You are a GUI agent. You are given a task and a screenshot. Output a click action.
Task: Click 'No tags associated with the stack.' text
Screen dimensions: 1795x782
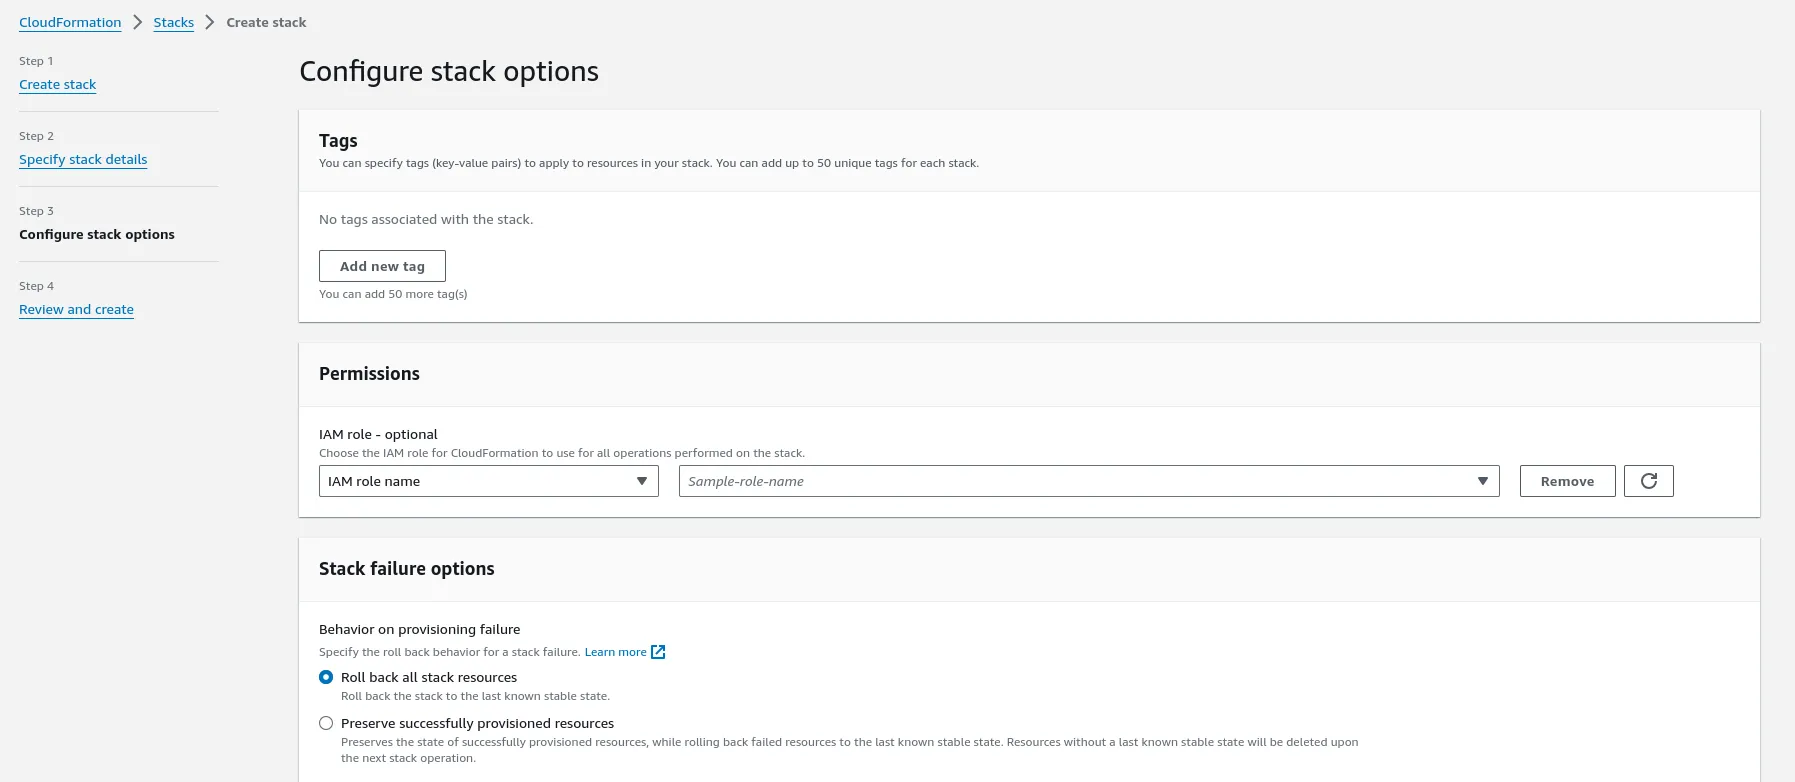point(426,219)
